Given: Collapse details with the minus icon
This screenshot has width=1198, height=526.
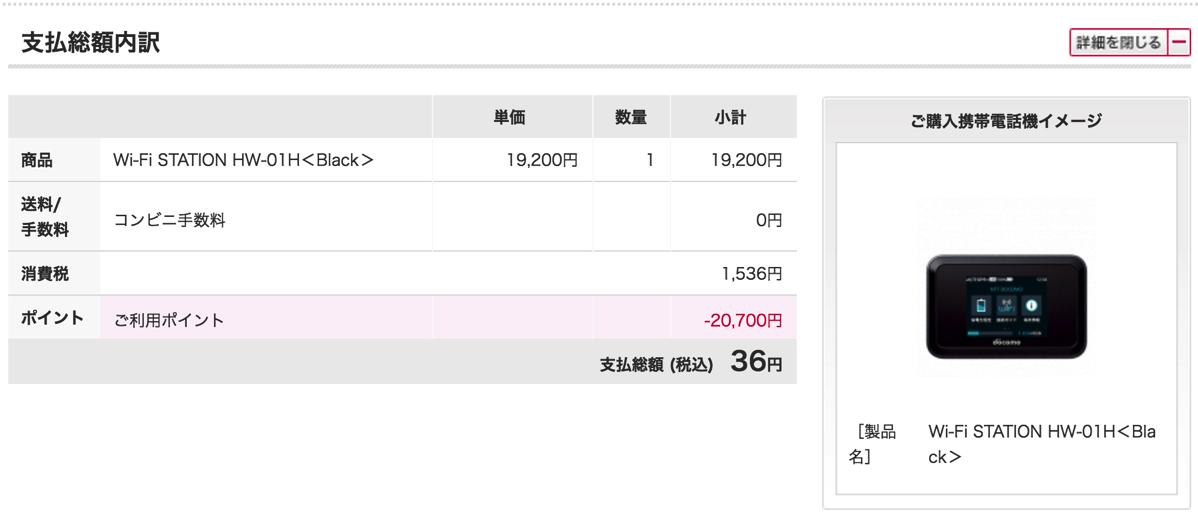Looking at the screenshot, I should pyautogui.click(x=1180, y=43).
